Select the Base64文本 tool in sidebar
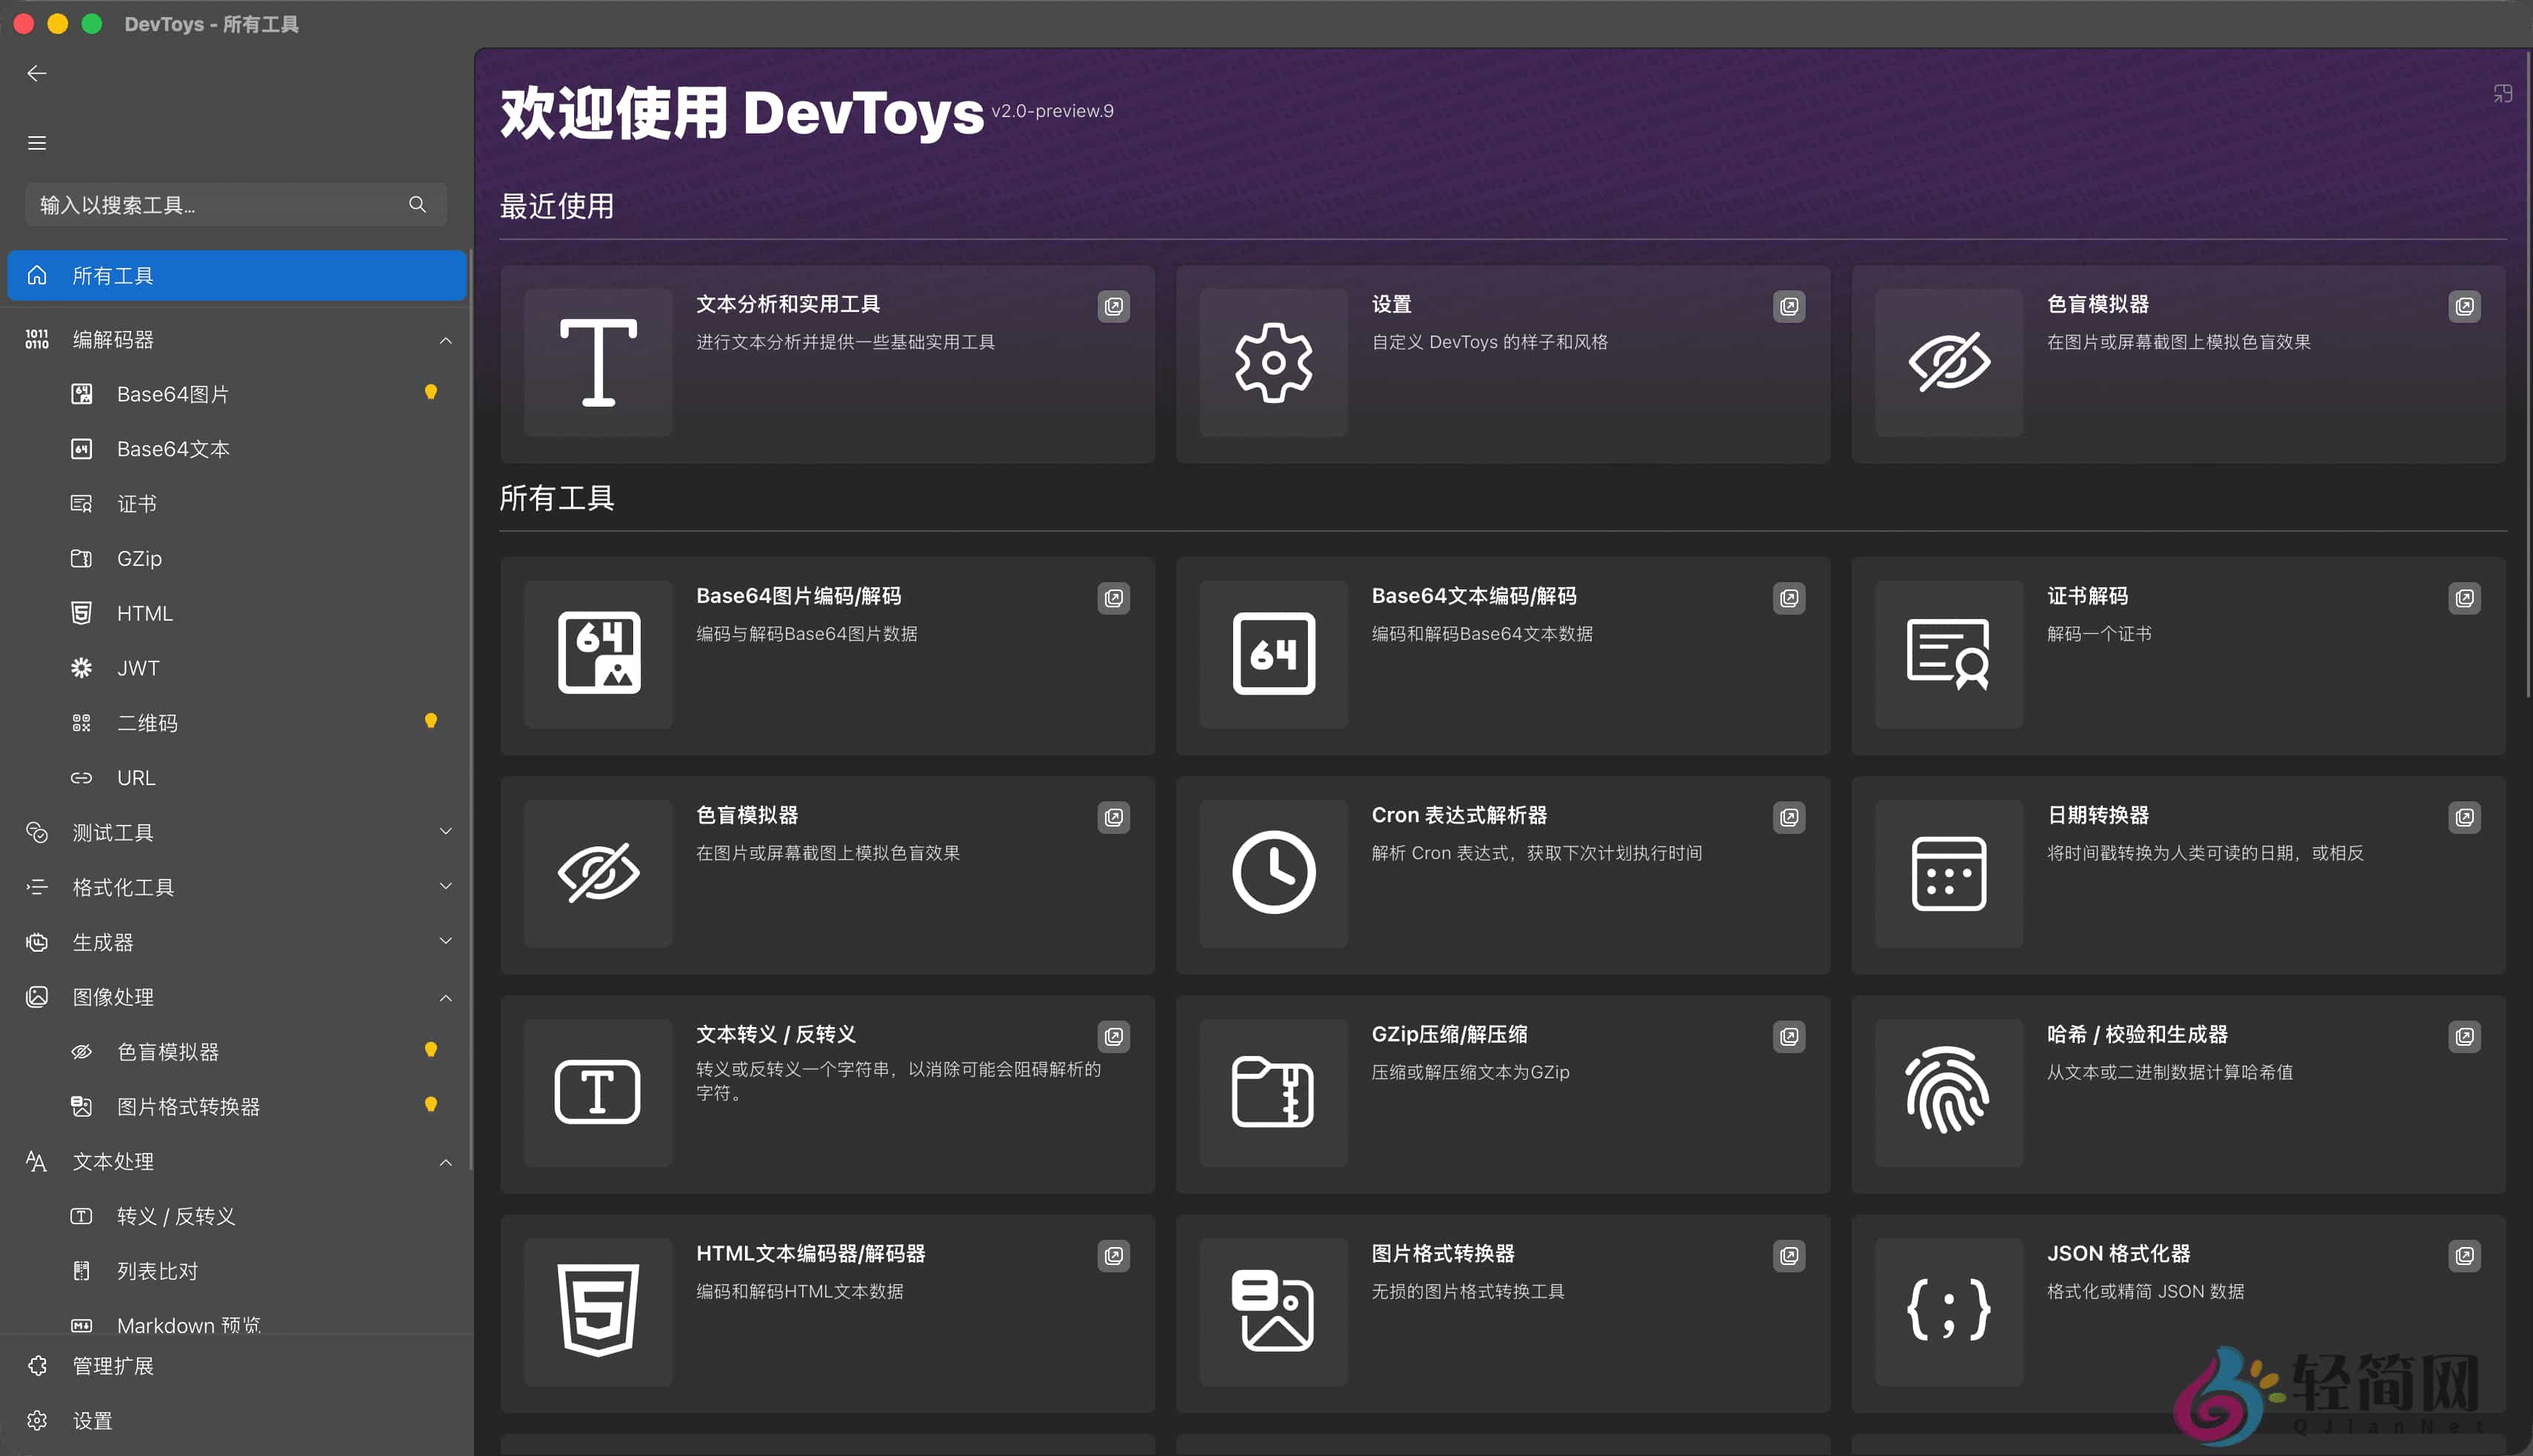The height and width of the screenshot is (1456, 2533). 172,449
